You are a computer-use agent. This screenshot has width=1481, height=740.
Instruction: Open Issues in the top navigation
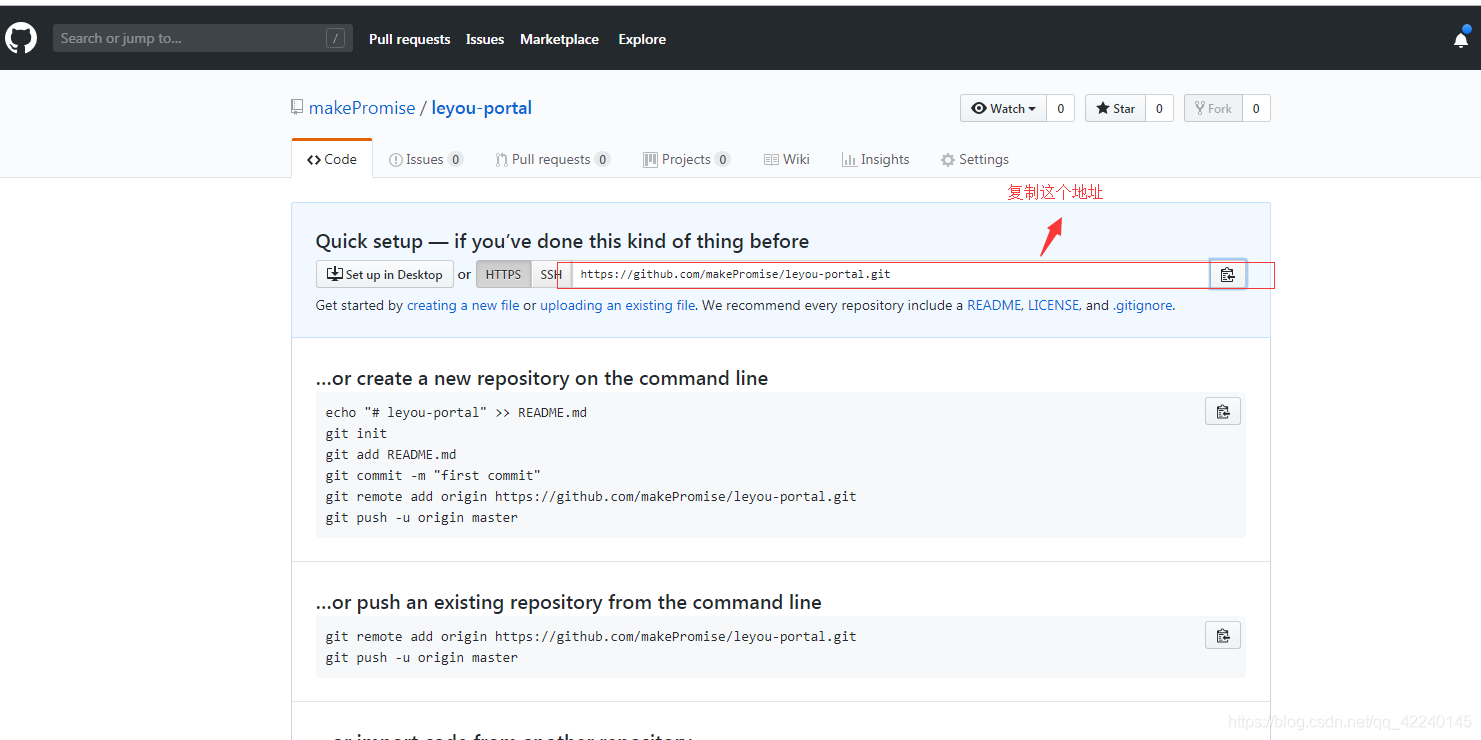coord(485,39)
